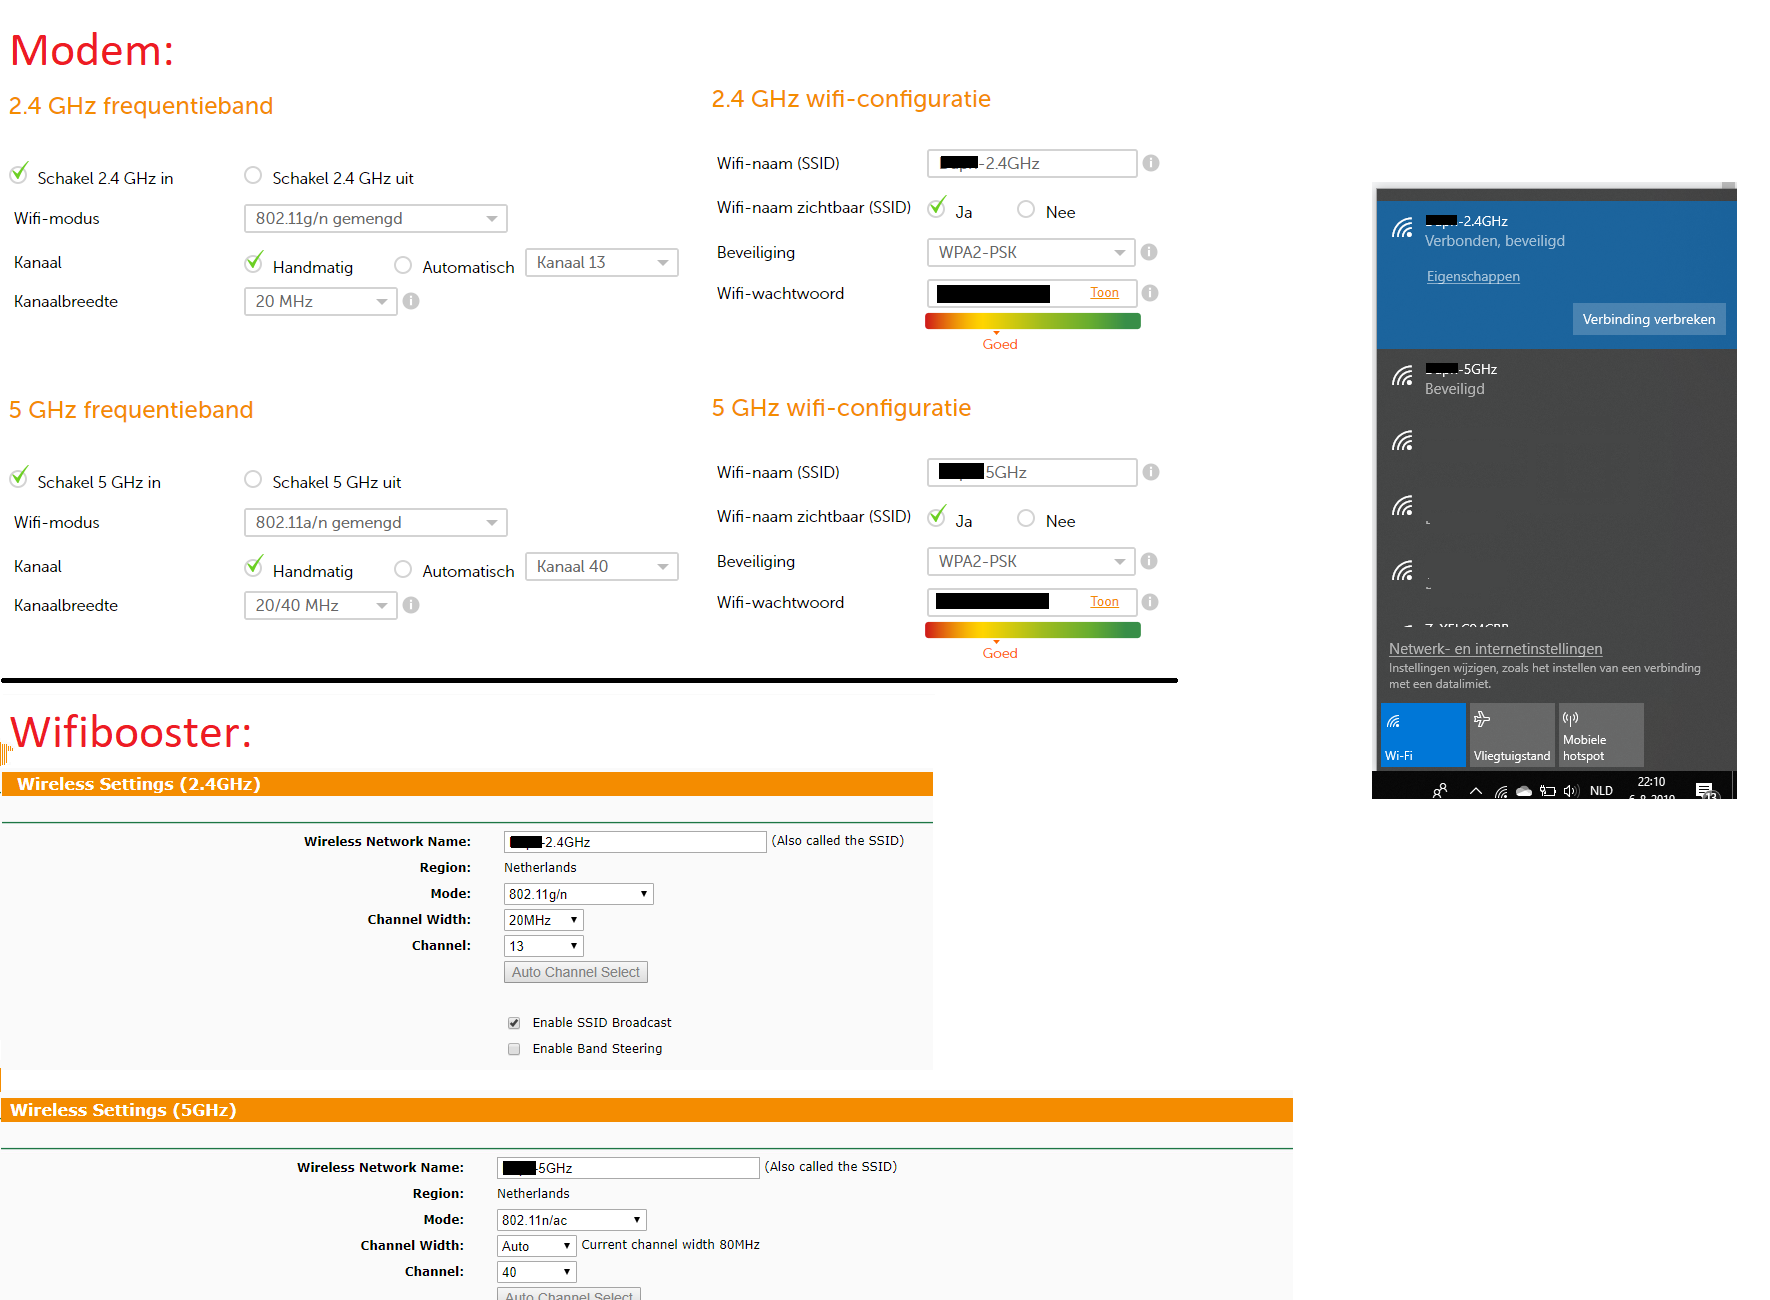This screenshot has height=1300, width=1770.
Task: Select Automatisch channel for 5 GHz band
Action: pyautogui.click(x=403, y=569)
